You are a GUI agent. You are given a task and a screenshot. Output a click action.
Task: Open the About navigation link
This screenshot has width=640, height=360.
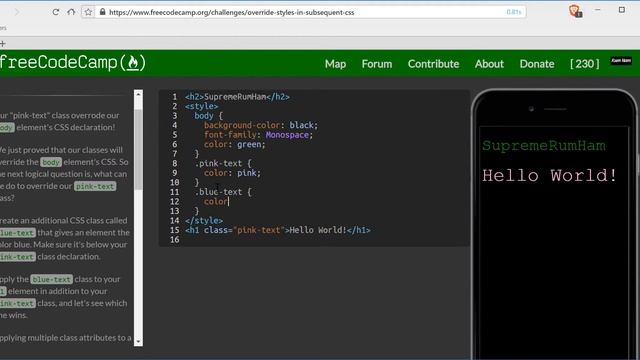tap(489, 64)
